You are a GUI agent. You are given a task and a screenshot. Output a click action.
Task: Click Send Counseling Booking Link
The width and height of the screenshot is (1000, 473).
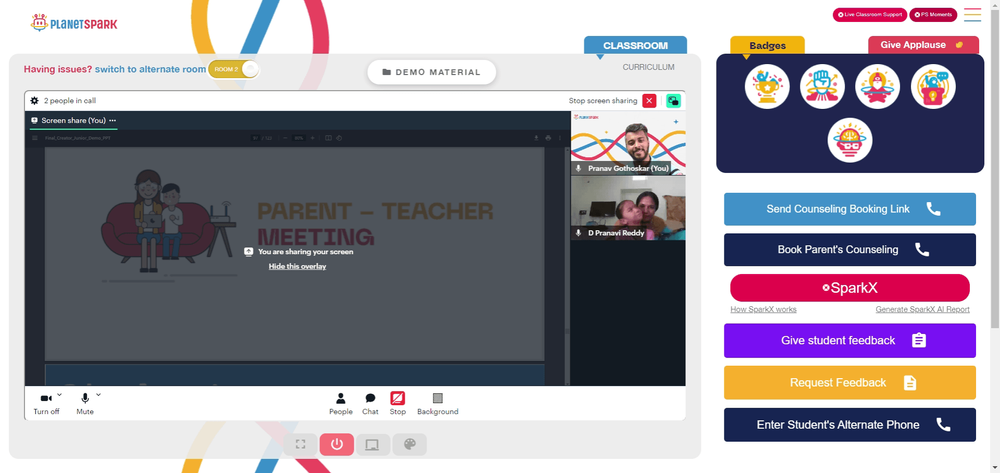click(x=849, y=209)
